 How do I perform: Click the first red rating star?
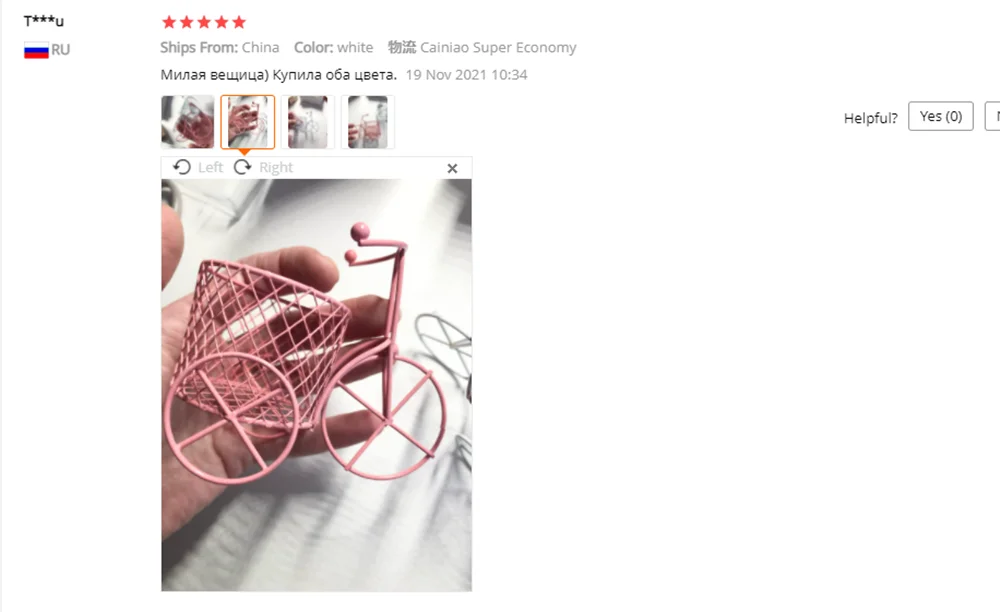169,22
